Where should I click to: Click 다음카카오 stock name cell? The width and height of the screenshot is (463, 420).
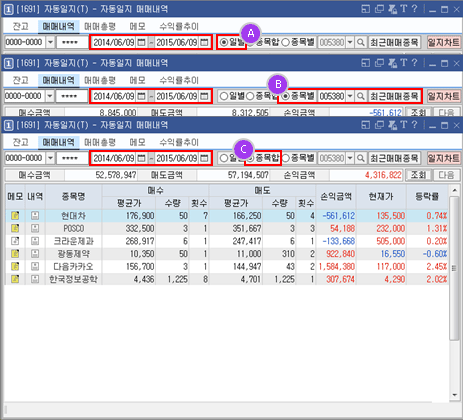tap(73, 267)
